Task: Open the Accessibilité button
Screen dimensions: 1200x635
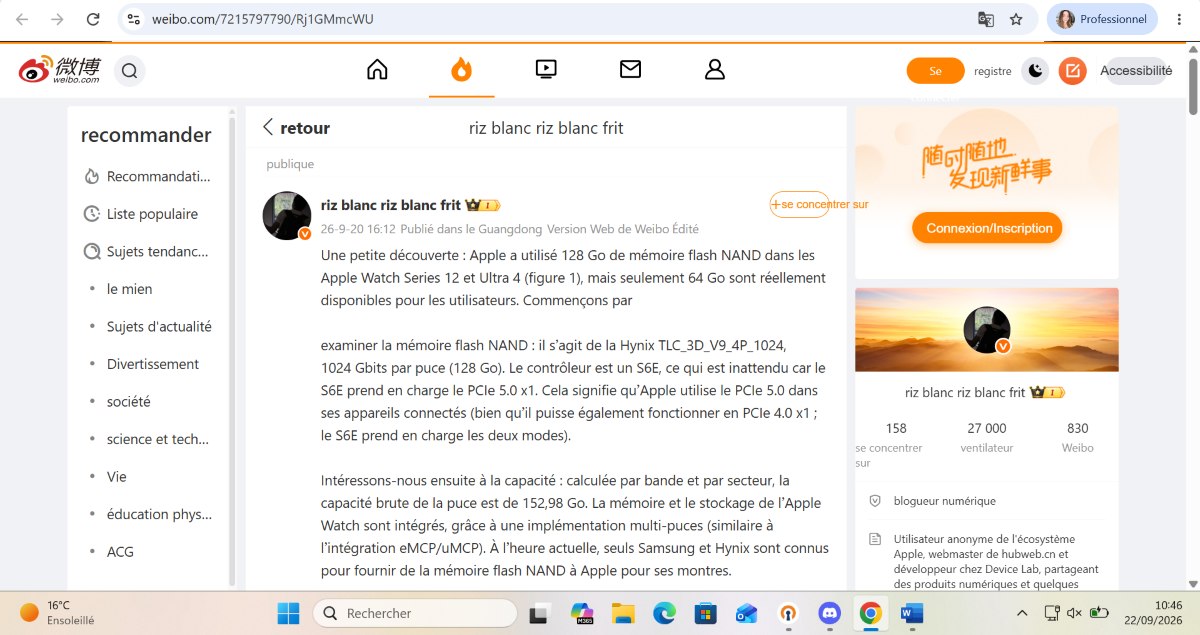Action: [x=1136, y=71]
